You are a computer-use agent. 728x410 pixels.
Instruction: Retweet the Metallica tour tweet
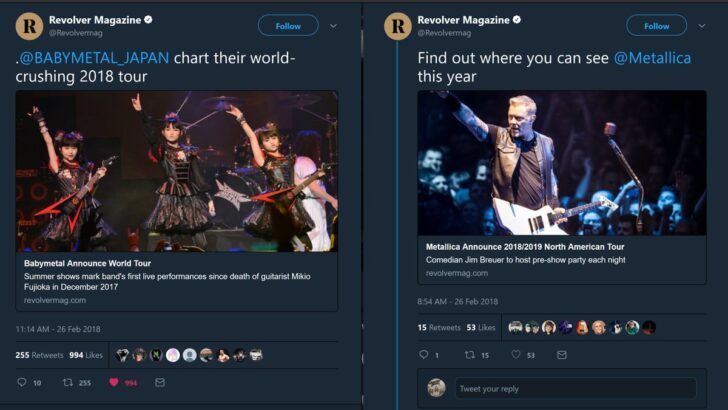pyautogui.click(x=470, y=354)
